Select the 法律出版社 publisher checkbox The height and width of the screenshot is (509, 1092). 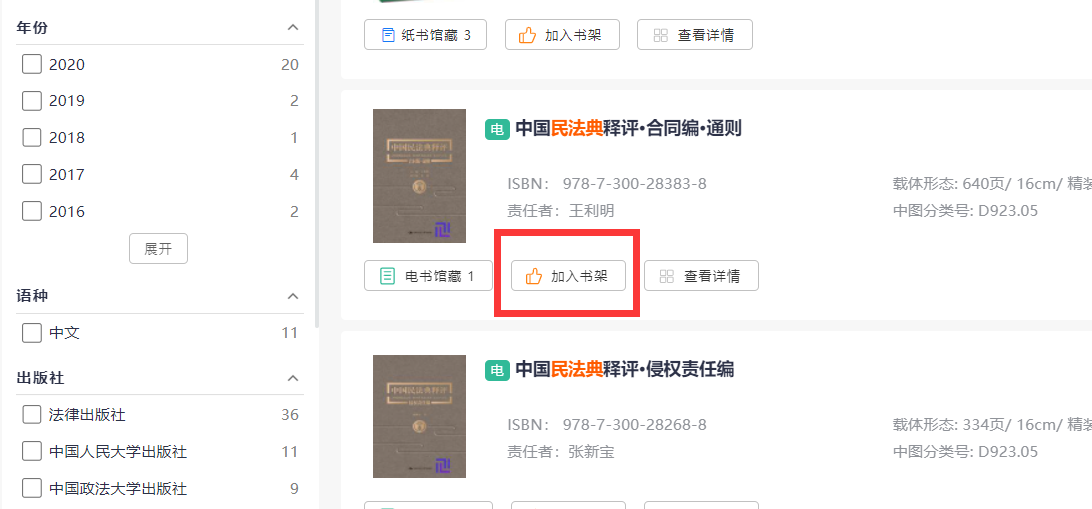(x=32, y=414)
